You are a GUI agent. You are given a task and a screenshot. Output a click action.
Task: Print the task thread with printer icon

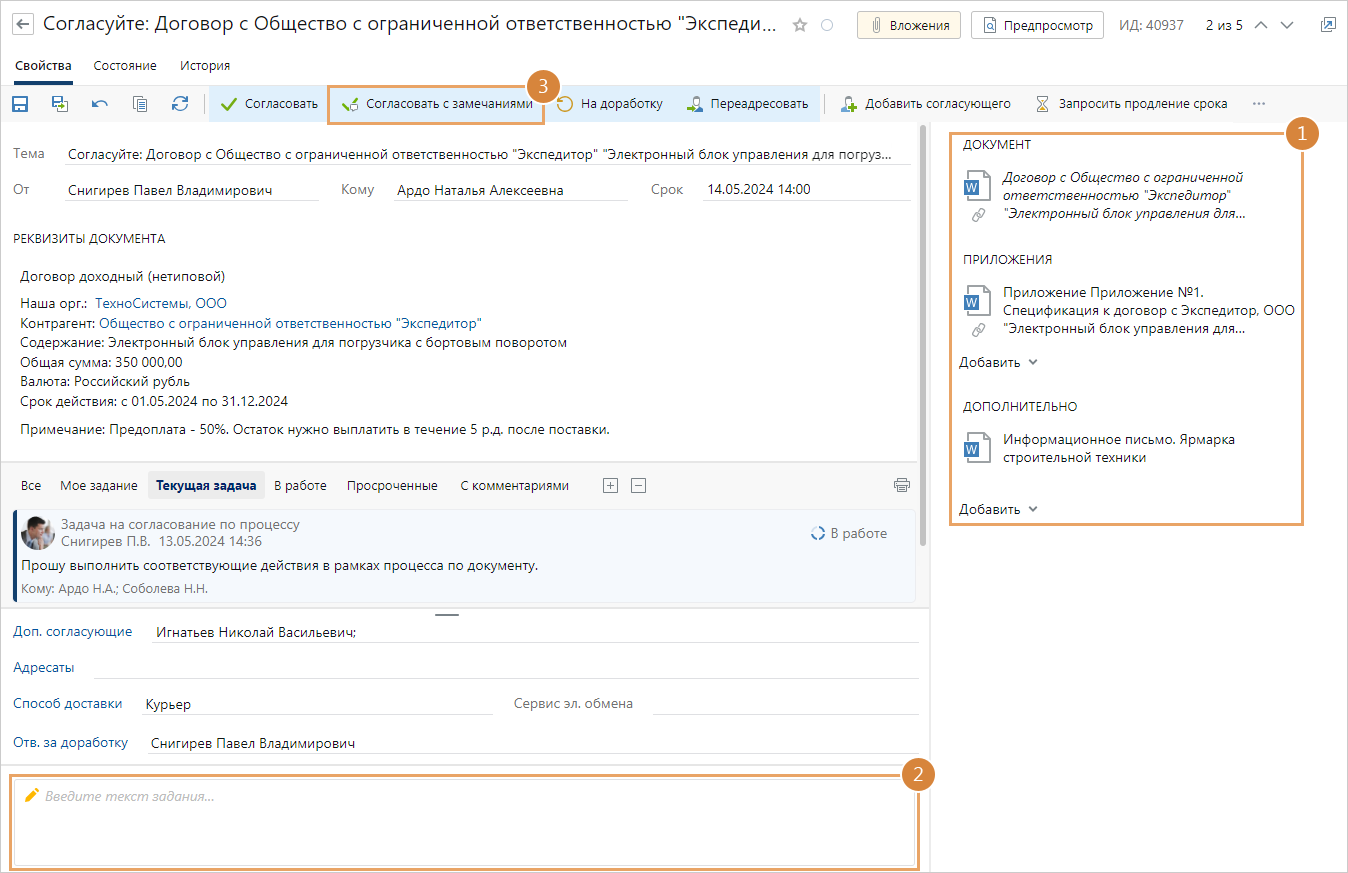tap(902, 485)
